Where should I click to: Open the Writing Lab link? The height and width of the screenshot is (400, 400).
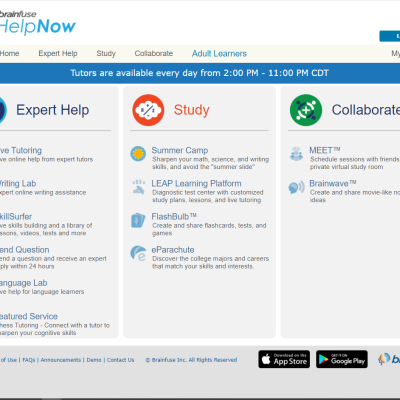coord(18,183)
